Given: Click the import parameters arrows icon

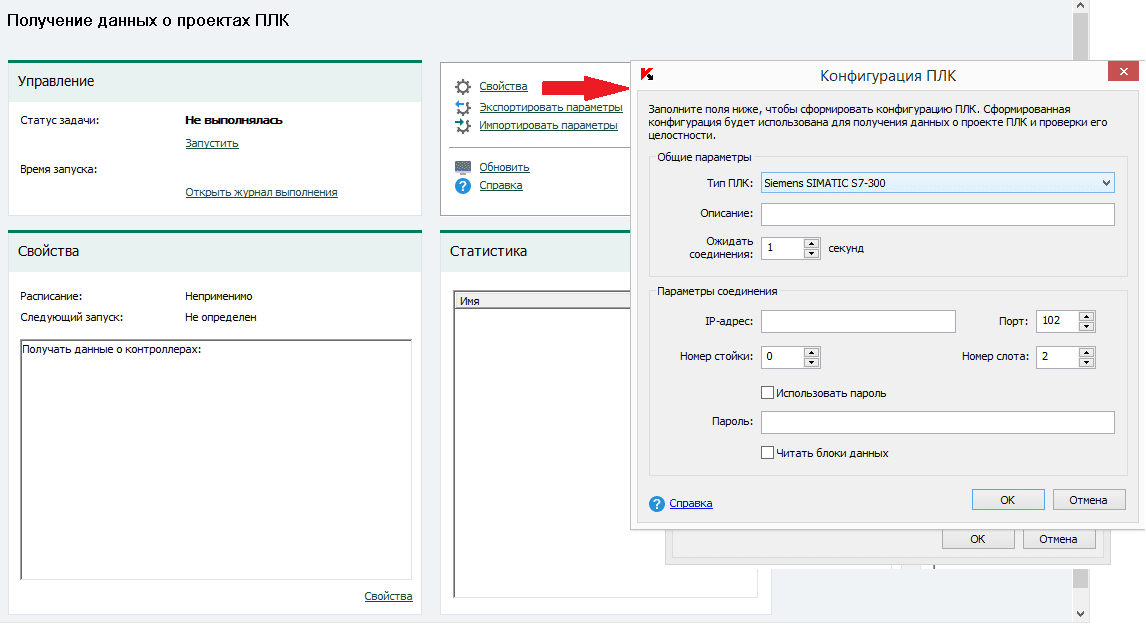Looking at the screenshot, I should pyautogui.click(x=463, y=126).
